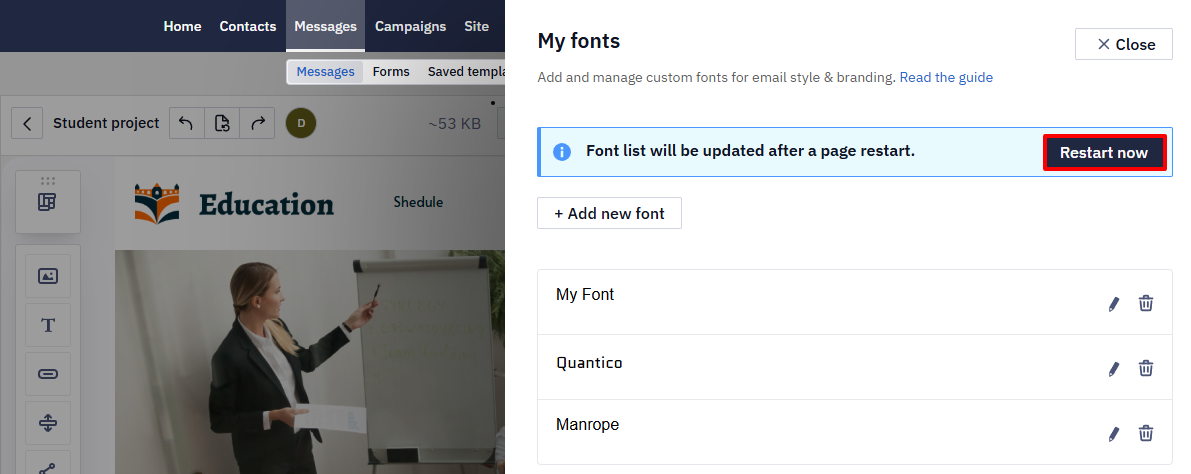Edit the My Font entry with the pencil
1191x474 pixels.
(x=1114, y=304)
